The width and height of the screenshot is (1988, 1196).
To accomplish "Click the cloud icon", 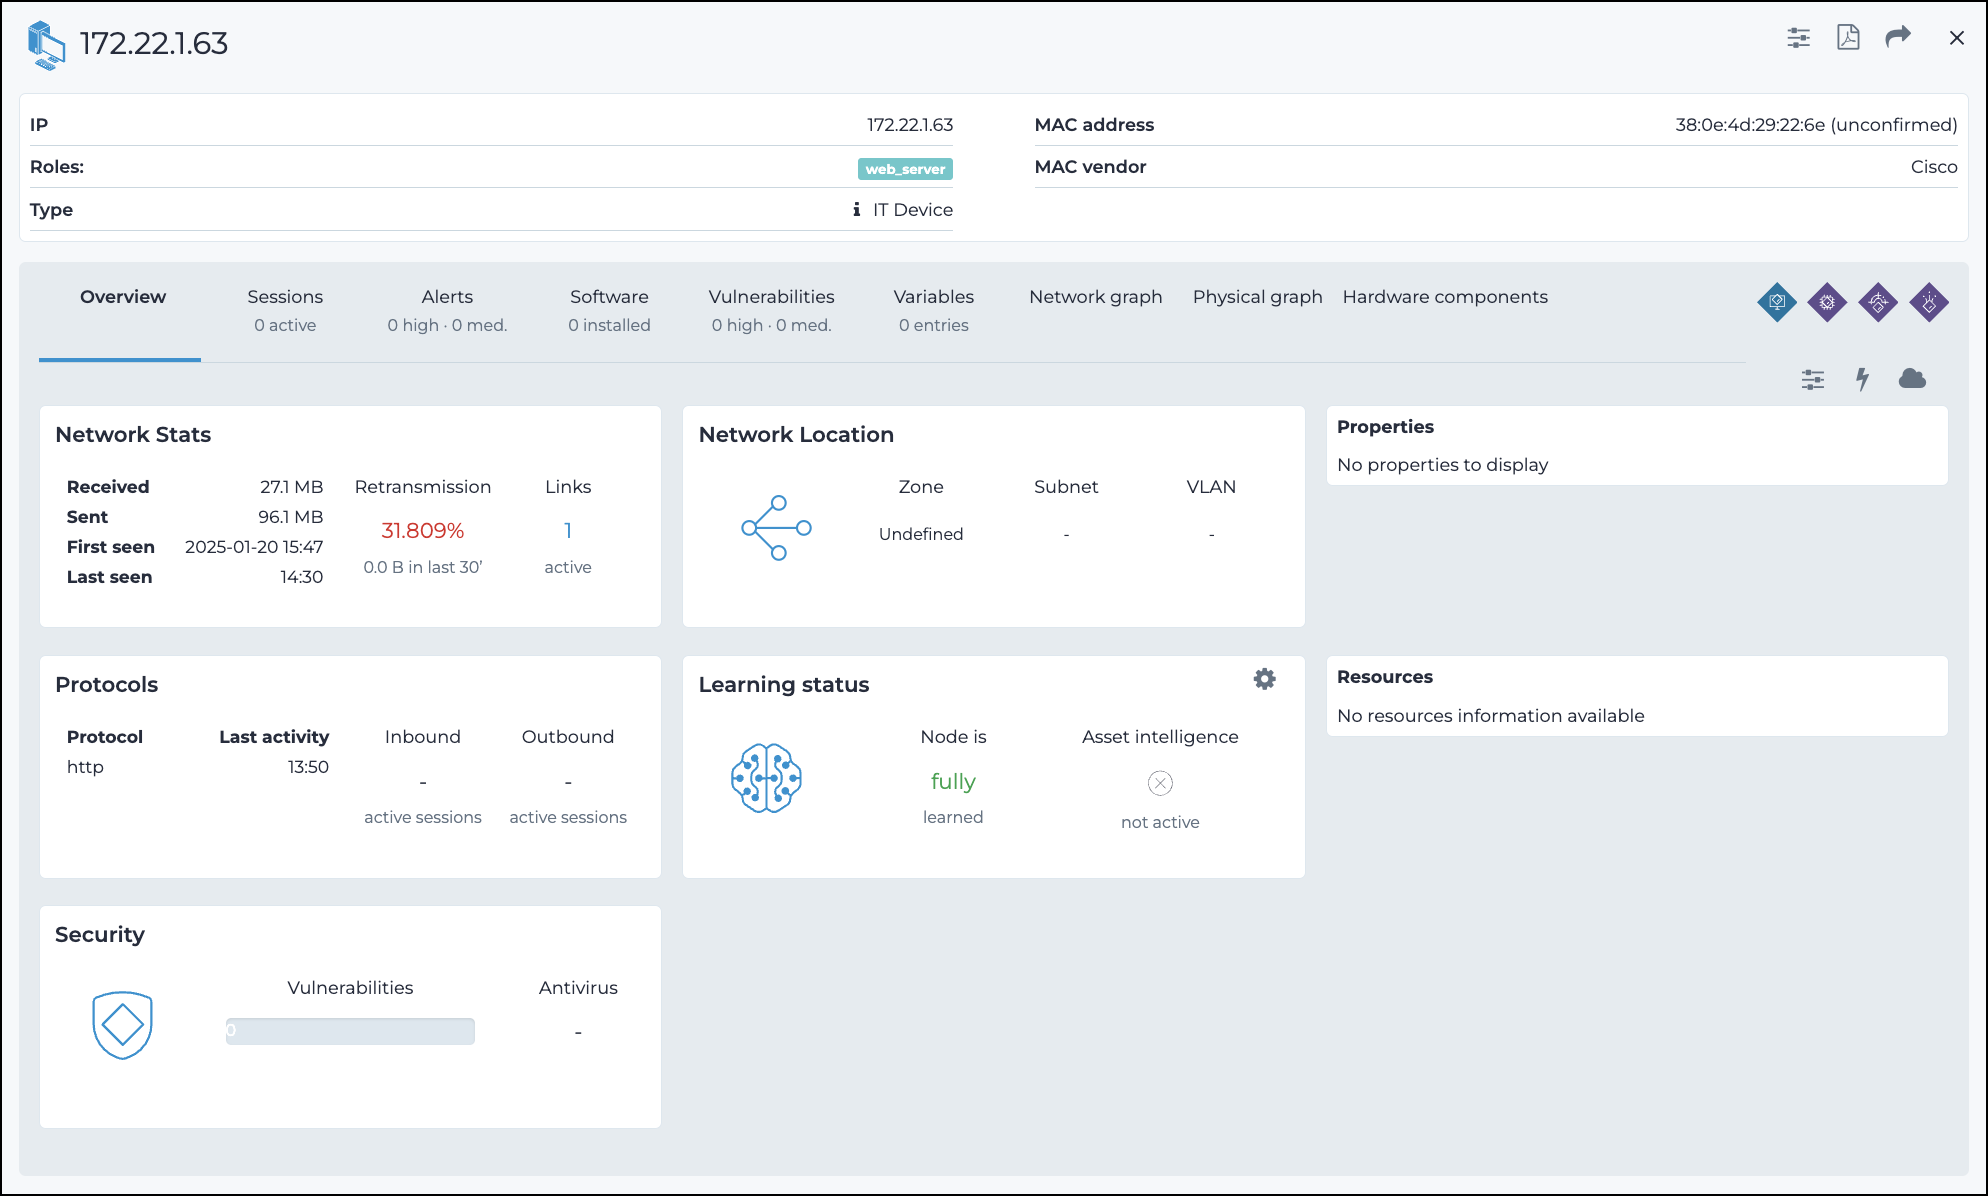I will pos(1912,379).
